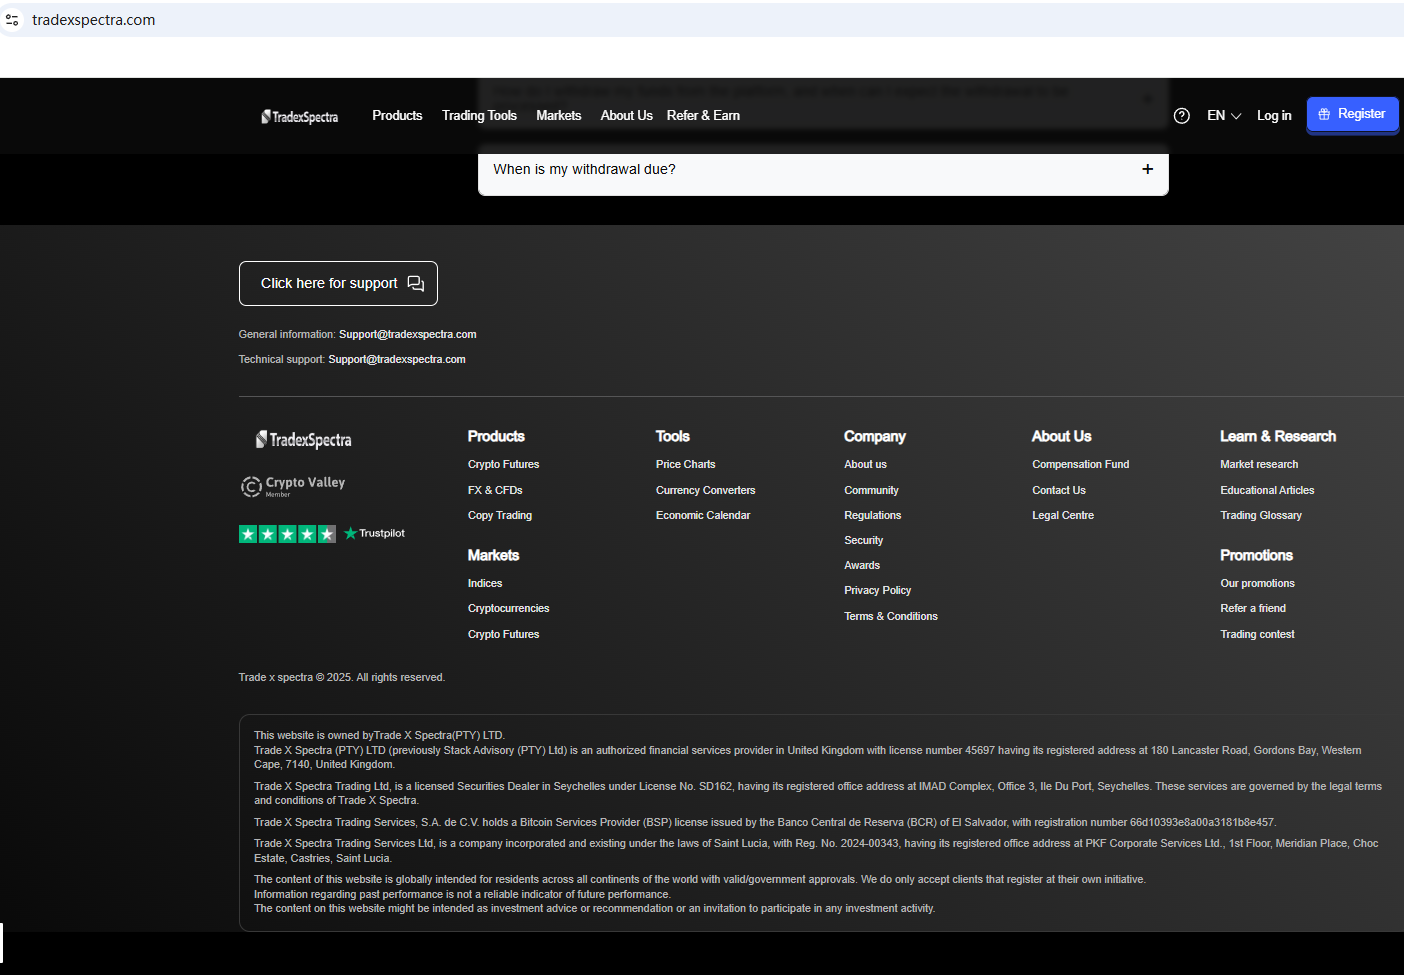1404x975 pixels.
Task: Open the EN language dropdown
Action: [x=1223, y=116]
